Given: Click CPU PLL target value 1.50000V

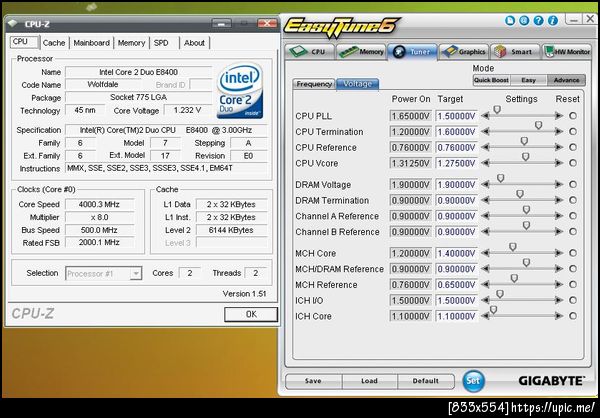Looking at the screenshot, I should click(457, 116).
